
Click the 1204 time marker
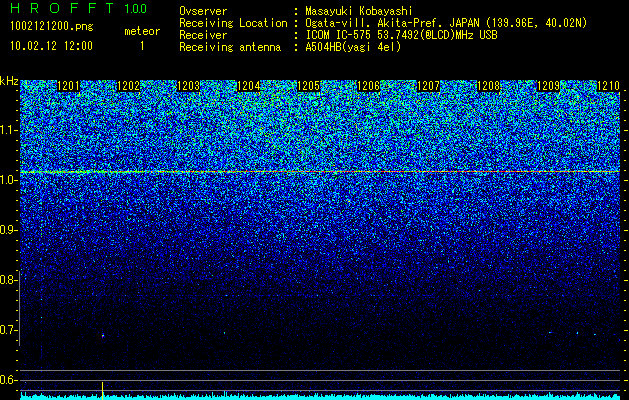pos(248,86)
